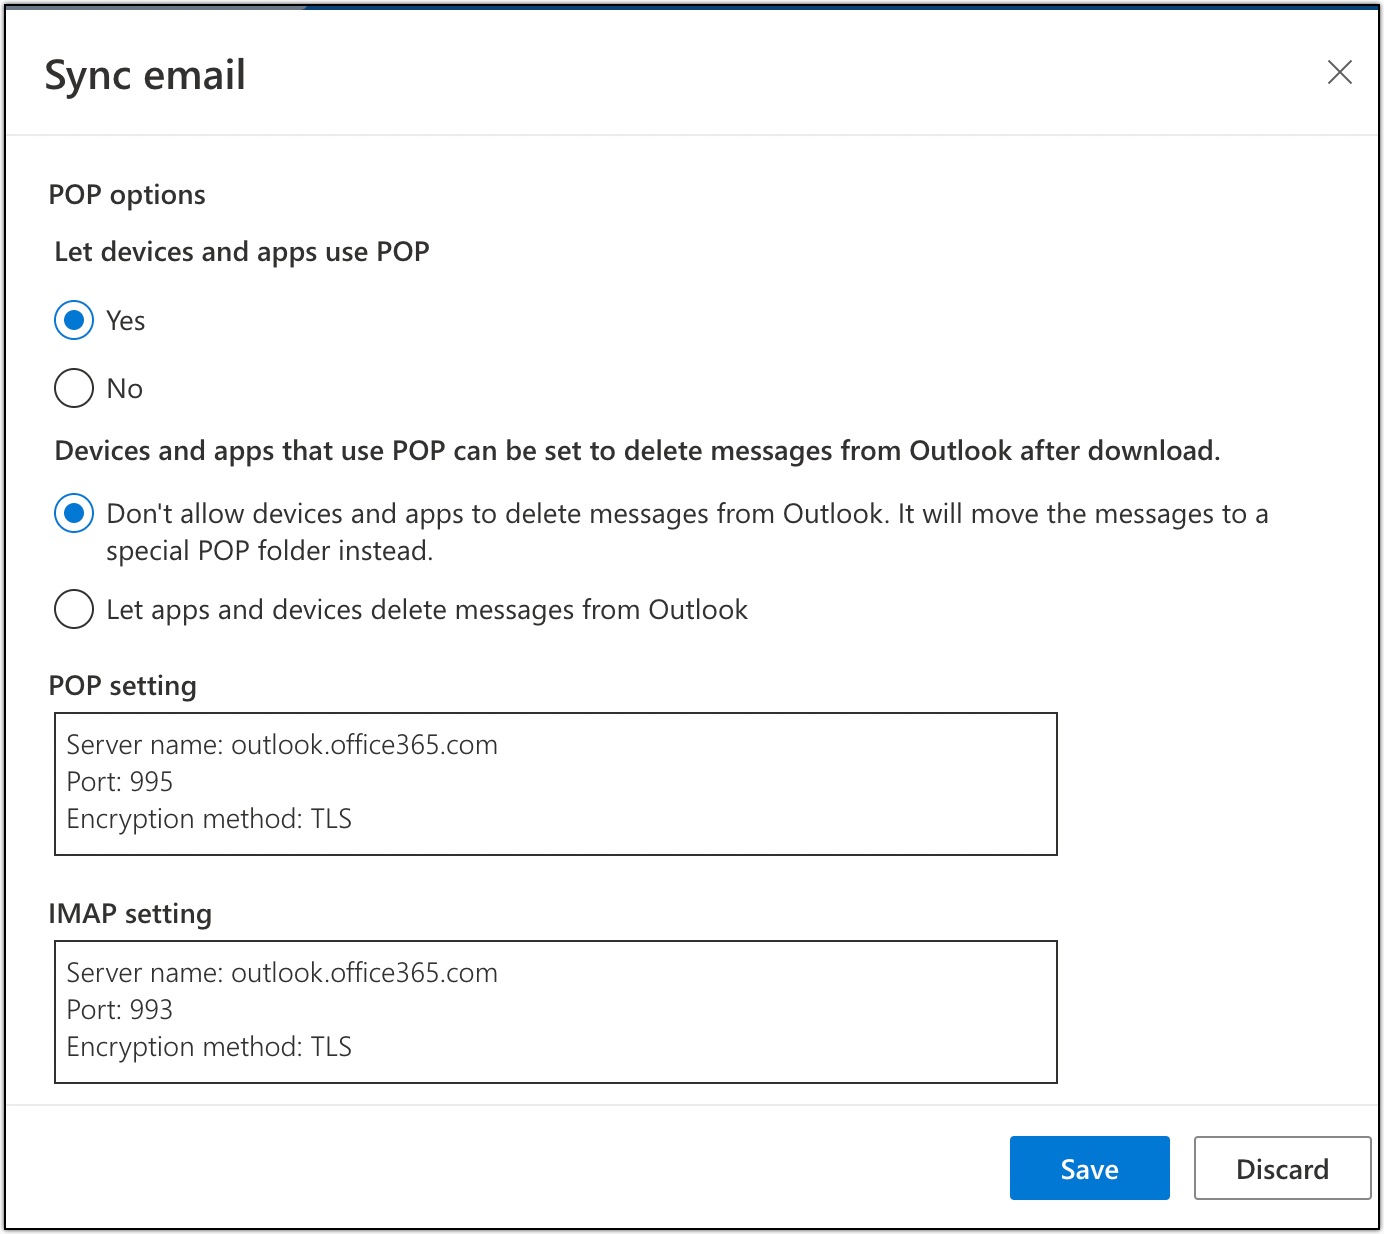Viewport: 1384px width, 1234px height.
Task: Click the POP encryption method TLS line
Action: [209, 819]
